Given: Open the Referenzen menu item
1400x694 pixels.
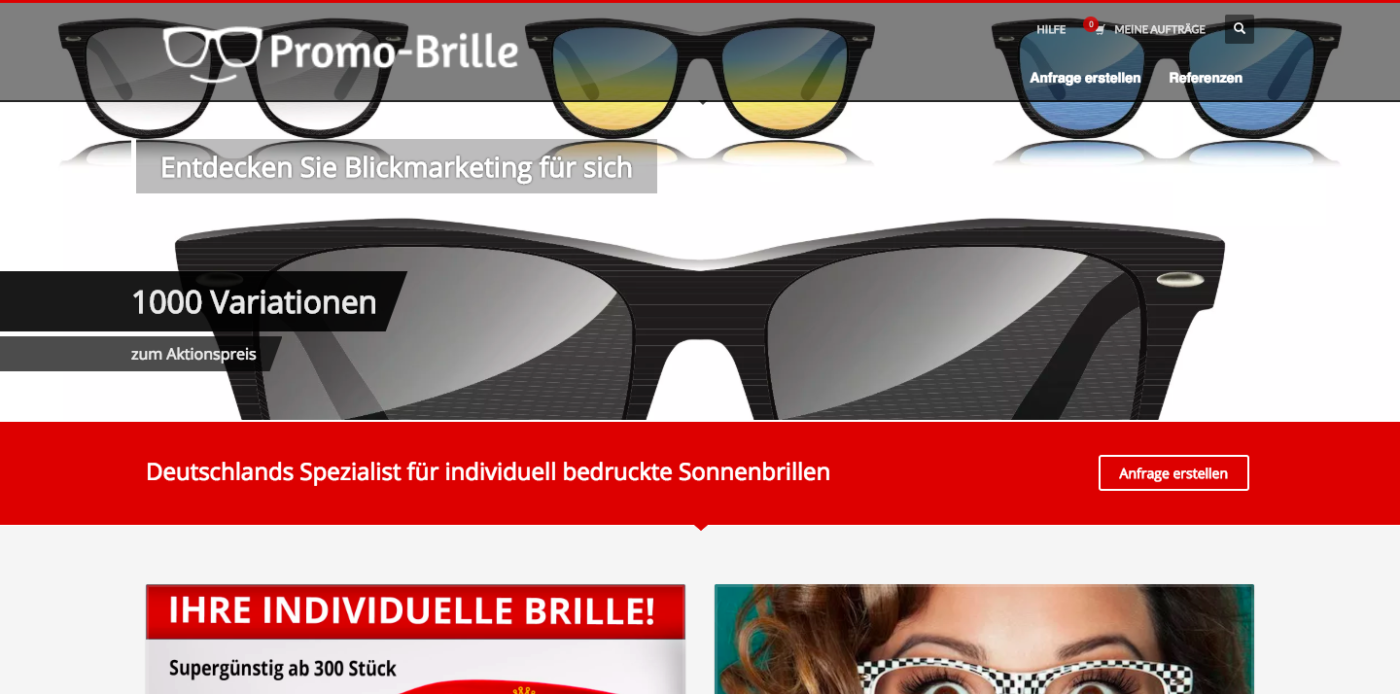Looking at the screenshot, I should (x=1206, y=78).
